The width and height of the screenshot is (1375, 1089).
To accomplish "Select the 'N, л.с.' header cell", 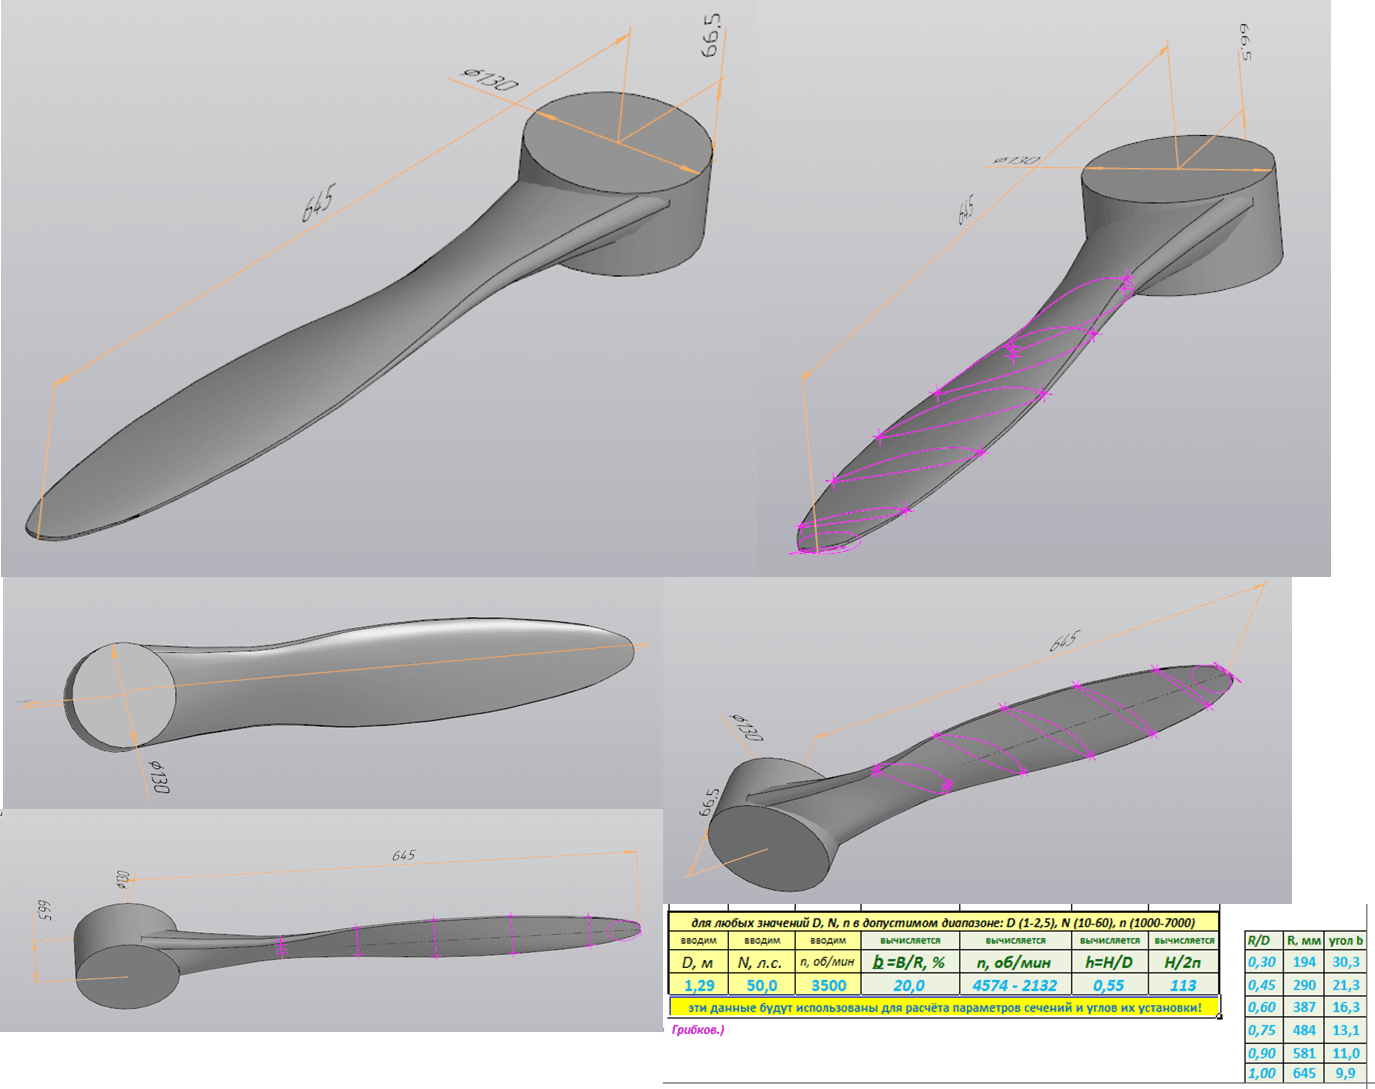I will click(x=762, y=962).
